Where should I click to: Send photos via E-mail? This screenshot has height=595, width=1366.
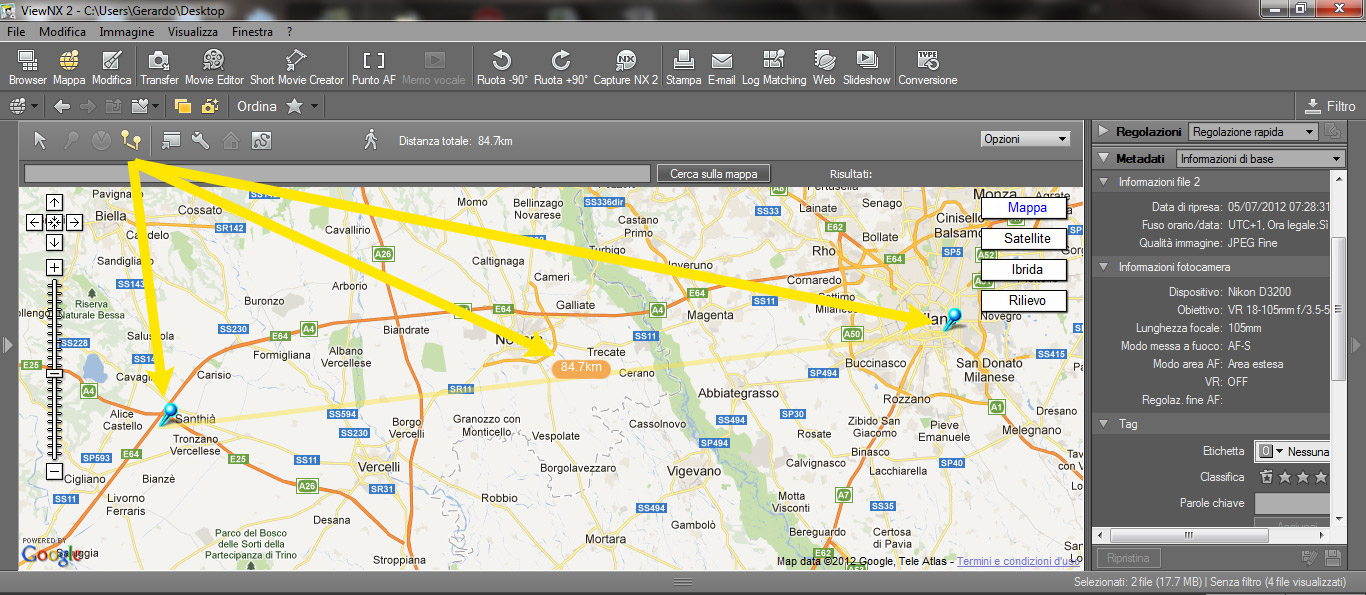pyautogui.click(x=721, y=67)
